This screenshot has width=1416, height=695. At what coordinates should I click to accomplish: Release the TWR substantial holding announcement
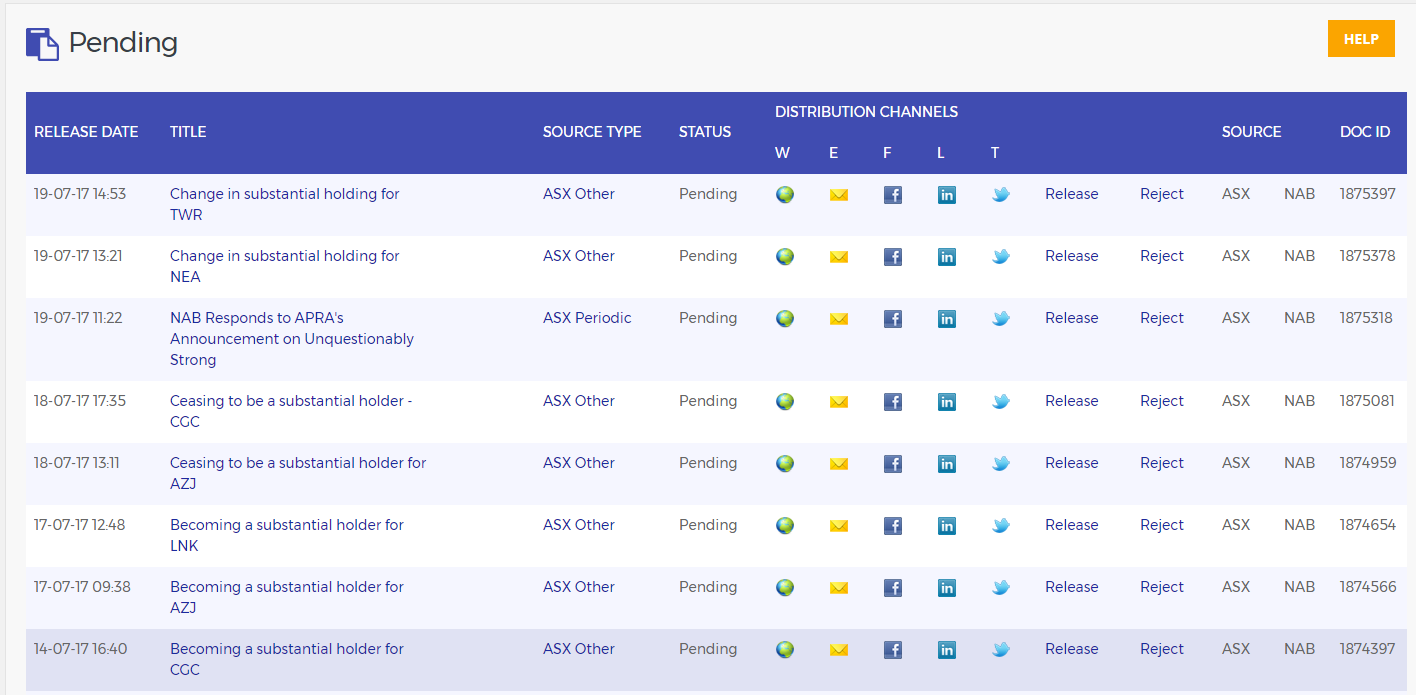point(1071,194)
